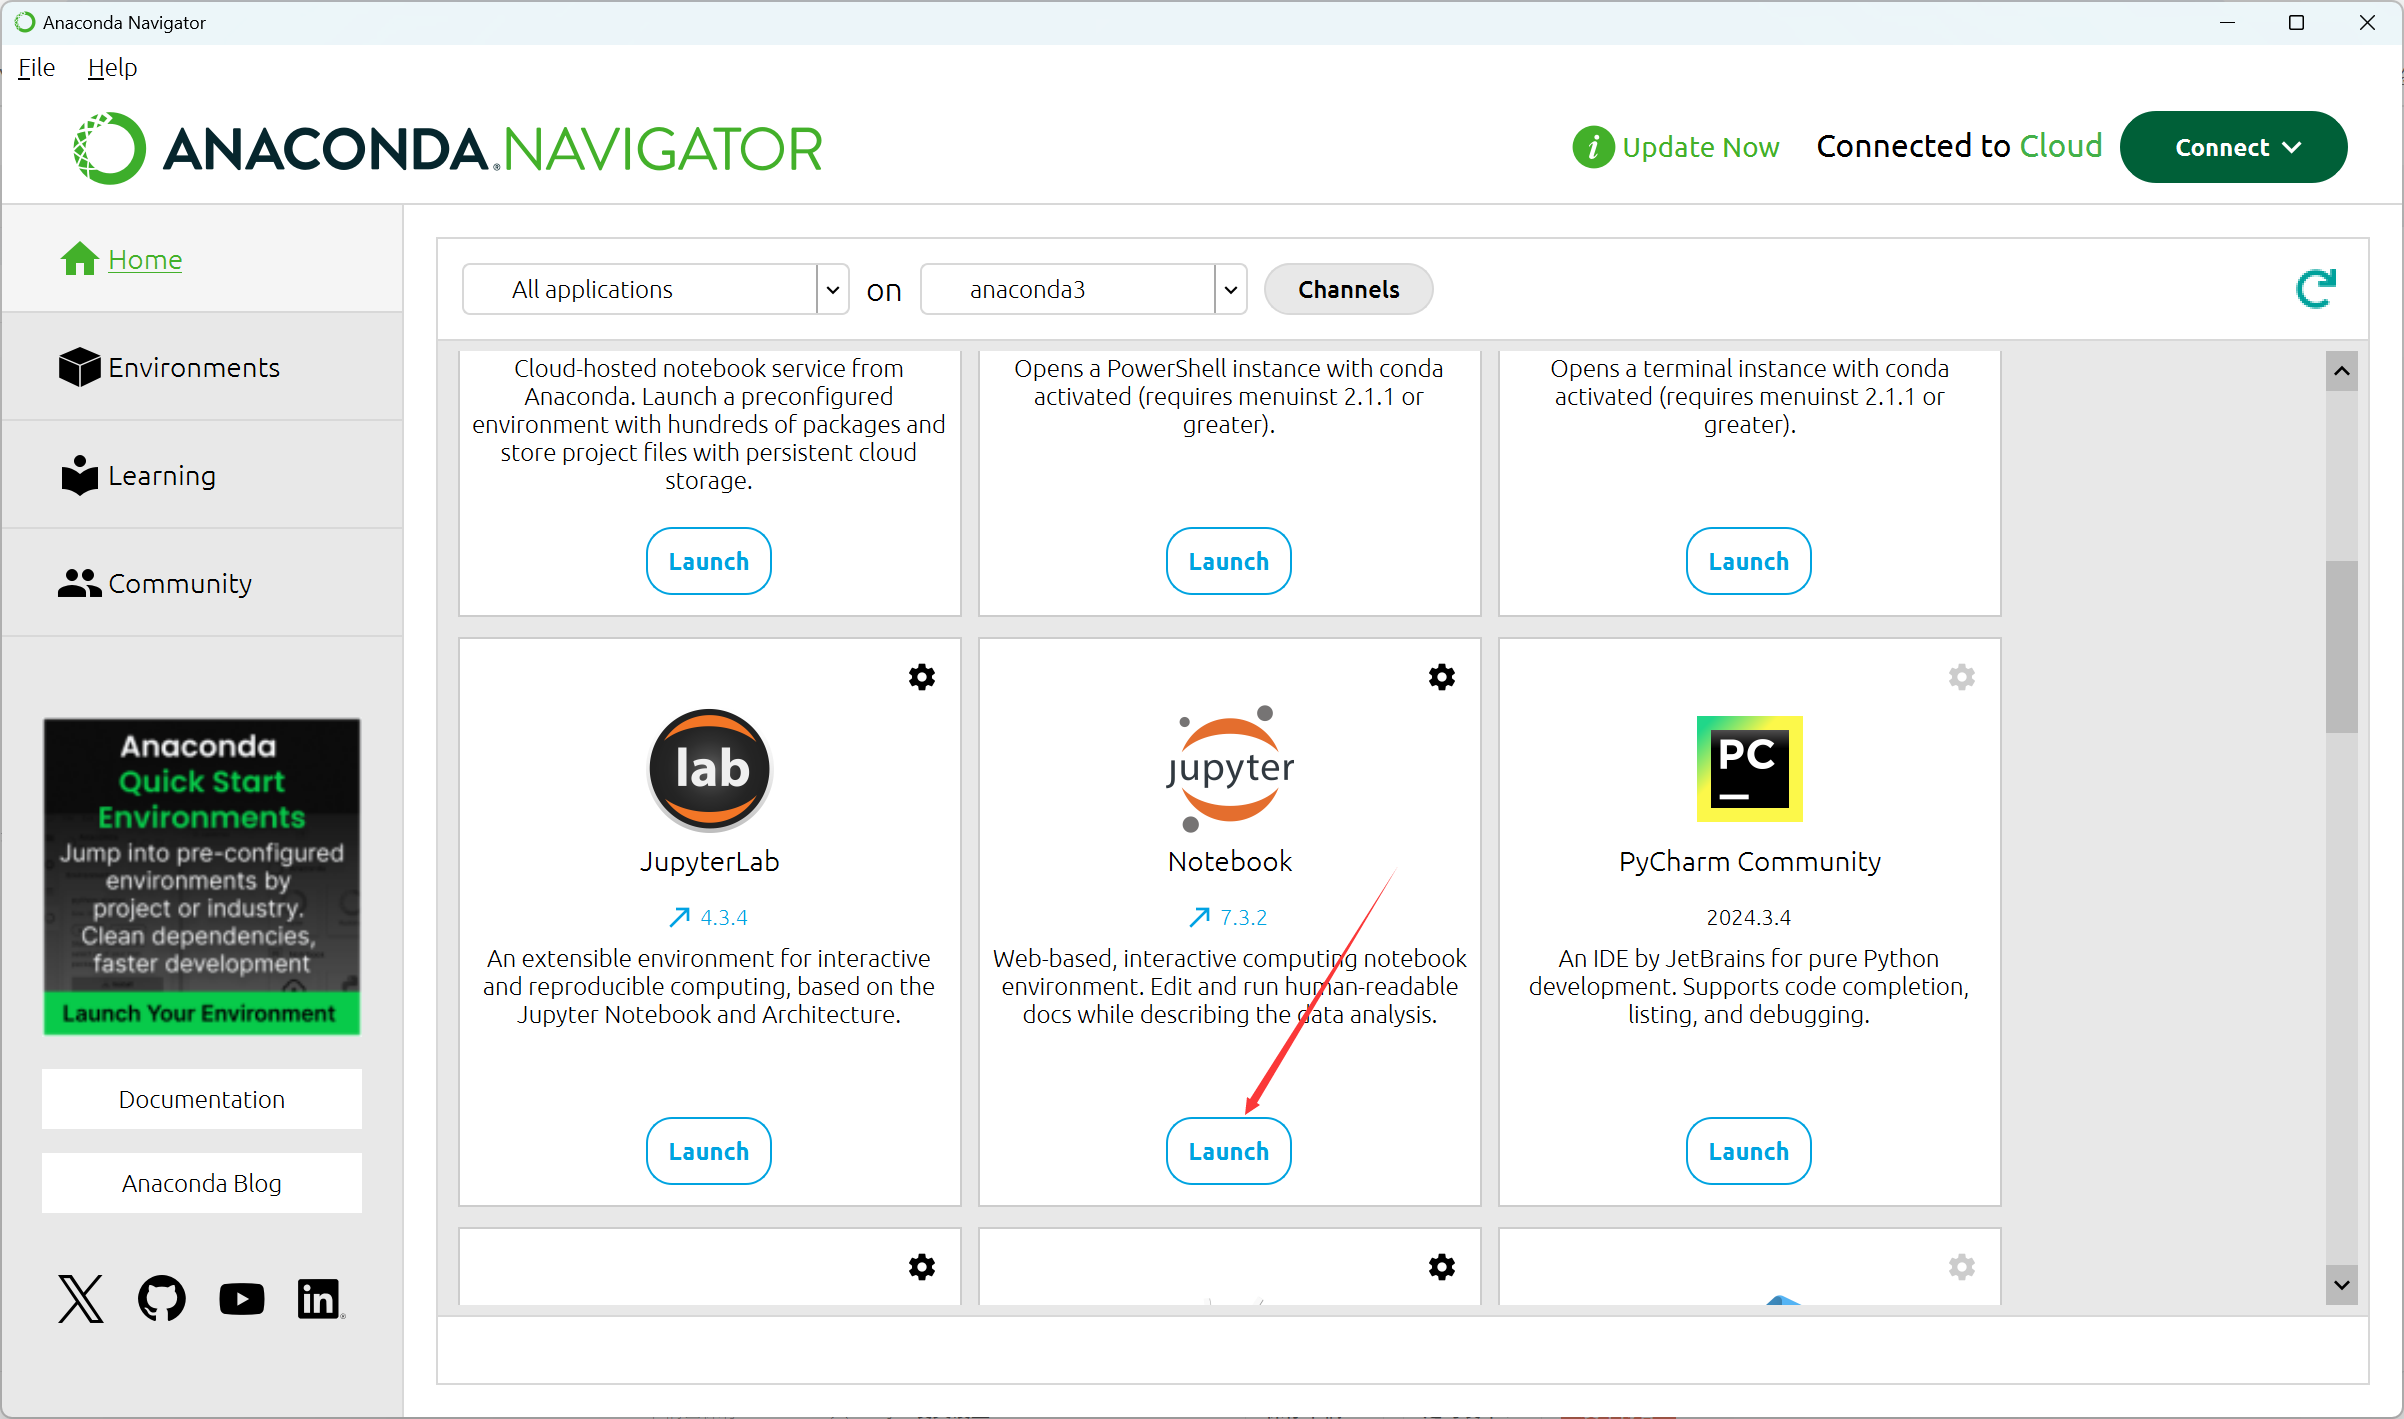Open the X (Twitter) social icon

click(x=81, y=1298)
